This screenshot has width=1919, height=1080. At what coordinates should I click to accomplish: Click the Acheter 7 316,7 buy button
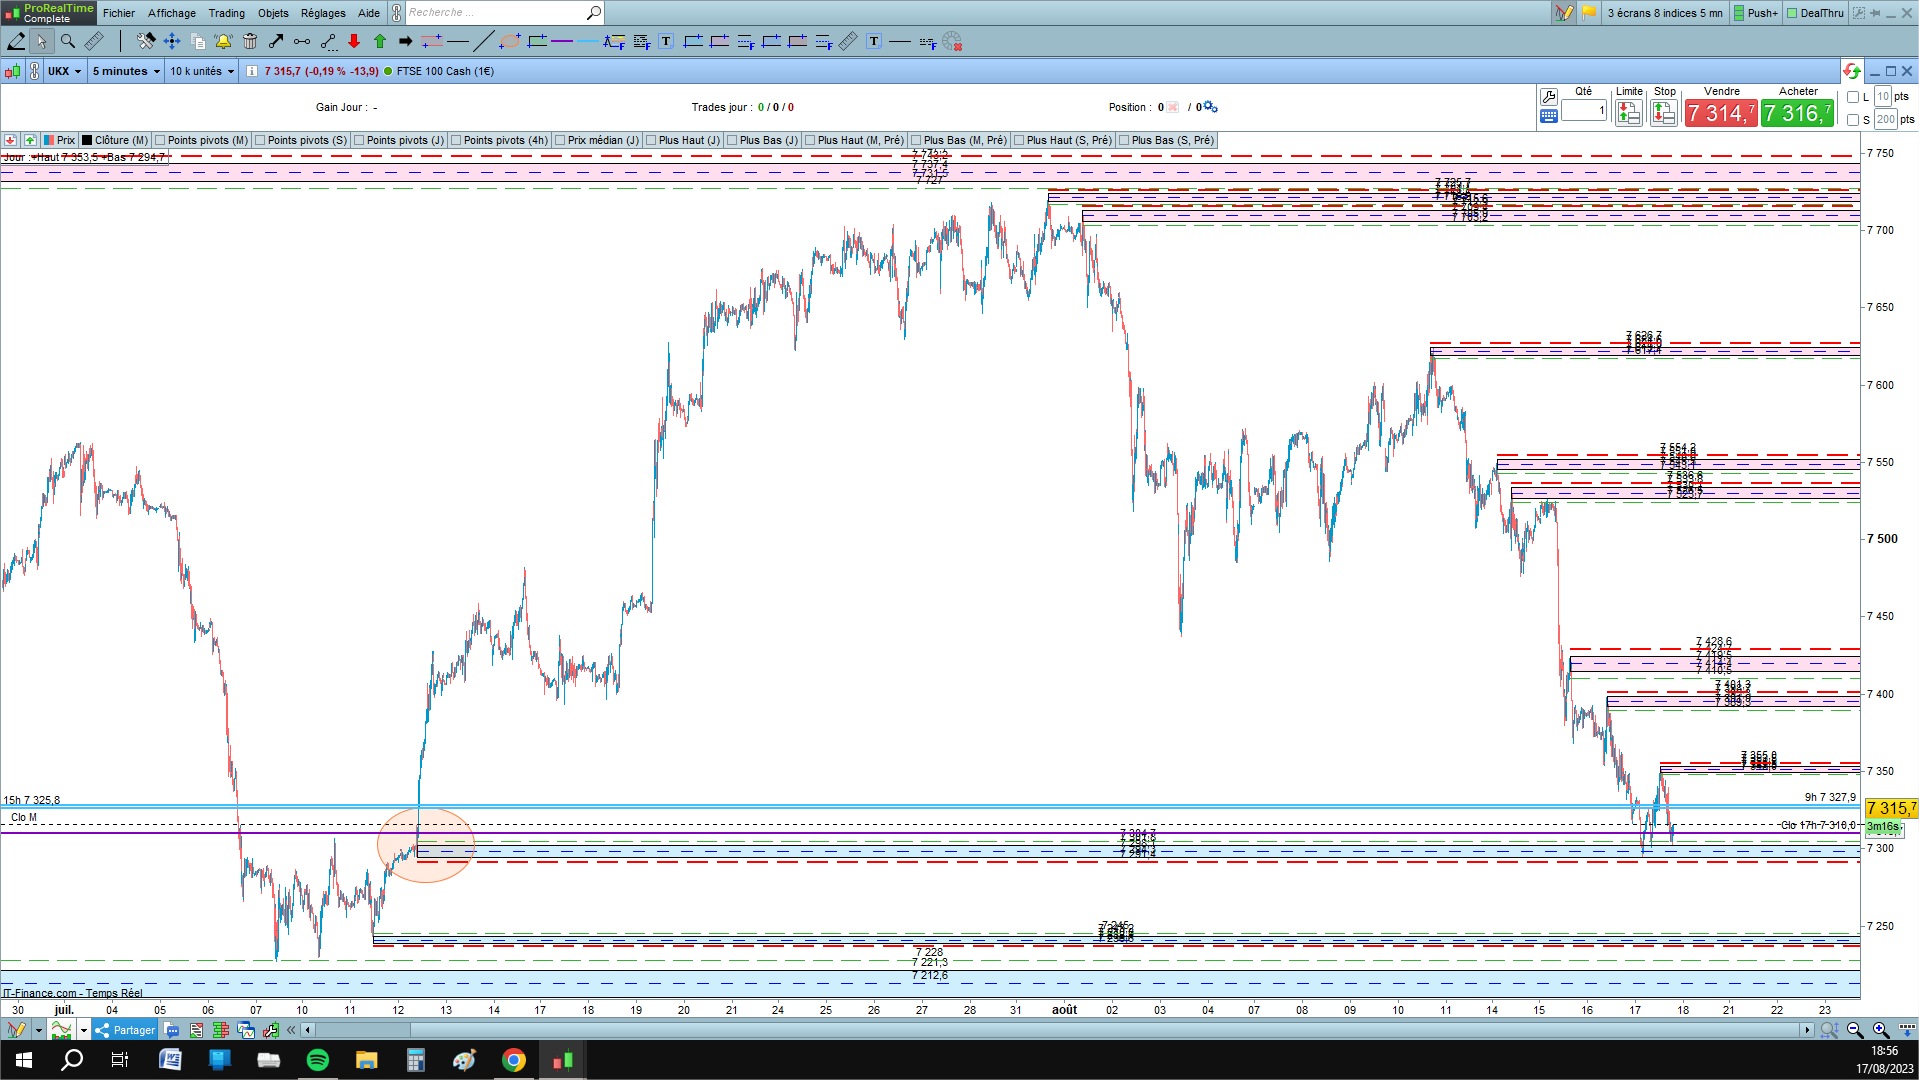point(1798,113)
